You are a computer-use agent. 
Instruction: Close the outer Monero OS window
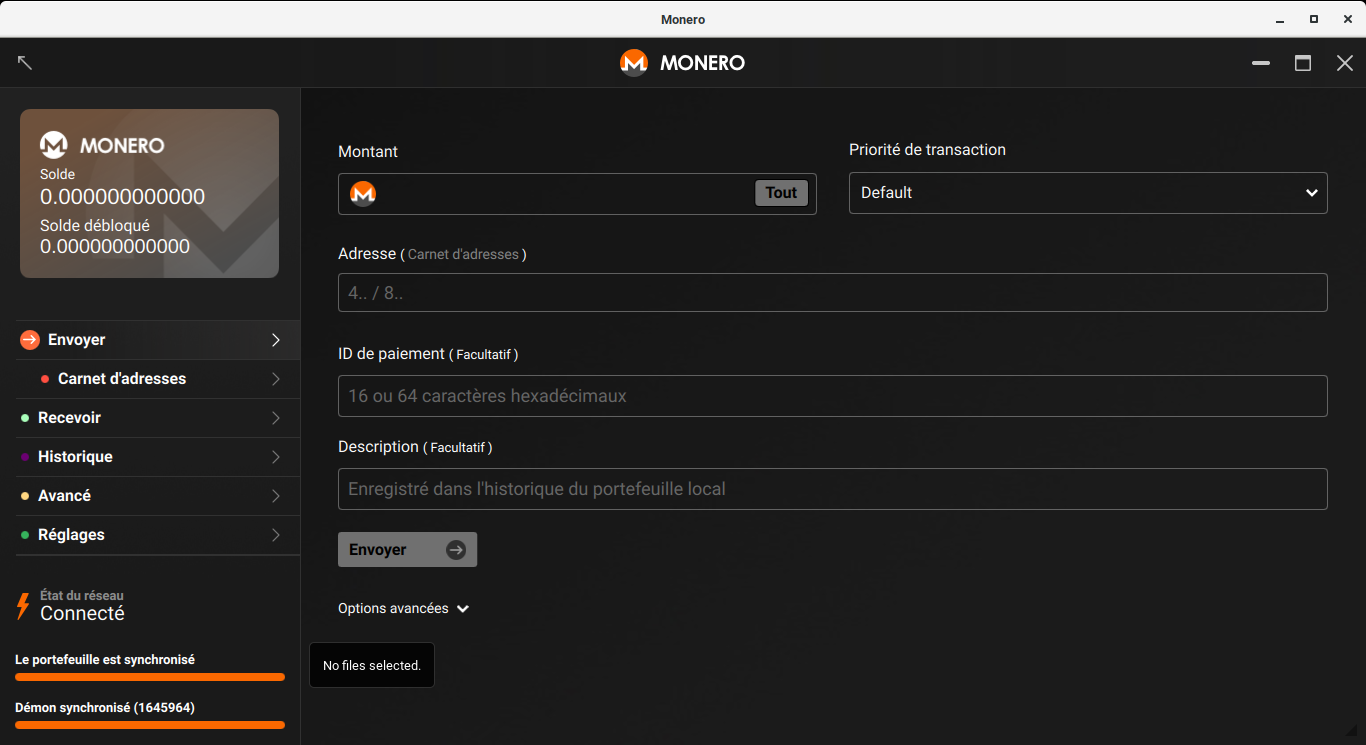point(1345,19)
